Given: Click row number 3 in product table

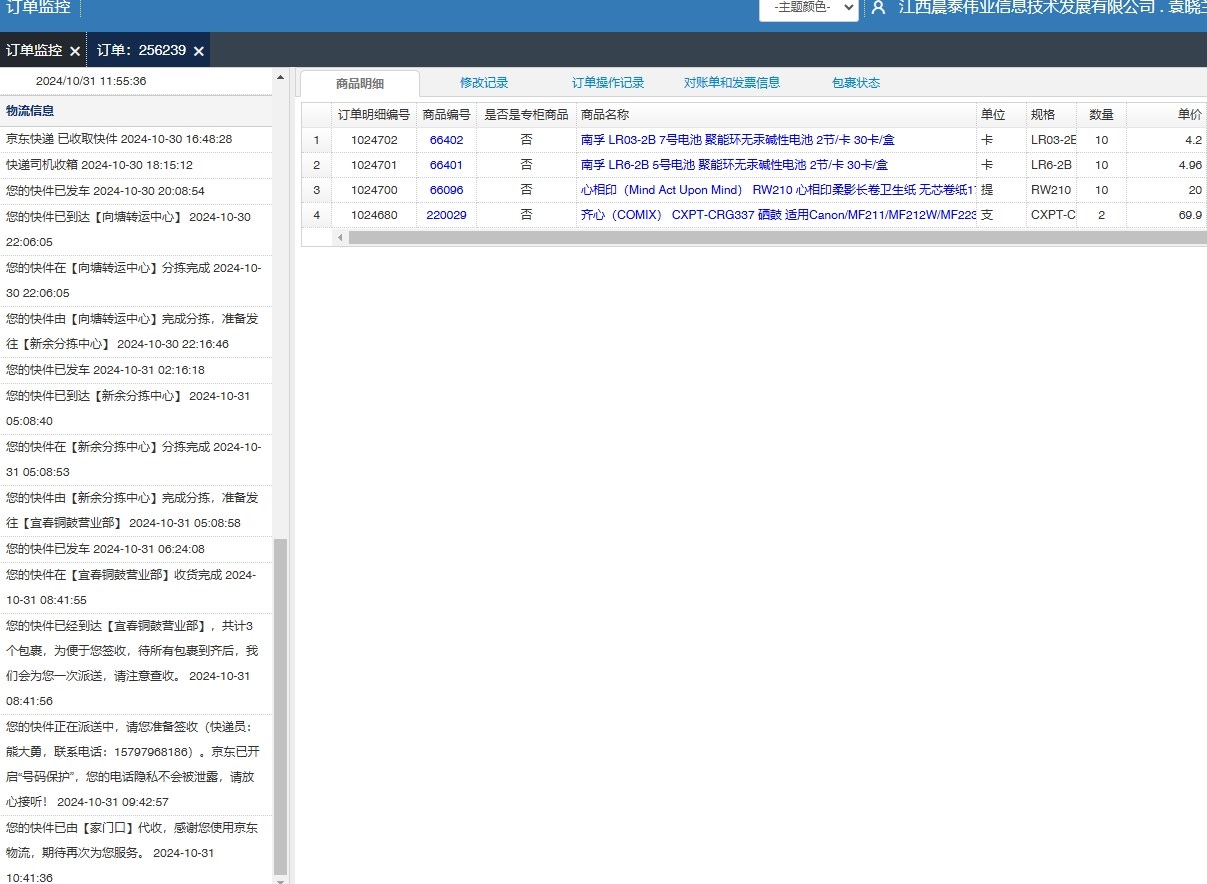Looking at the screenshot, I should pos(316,190).
